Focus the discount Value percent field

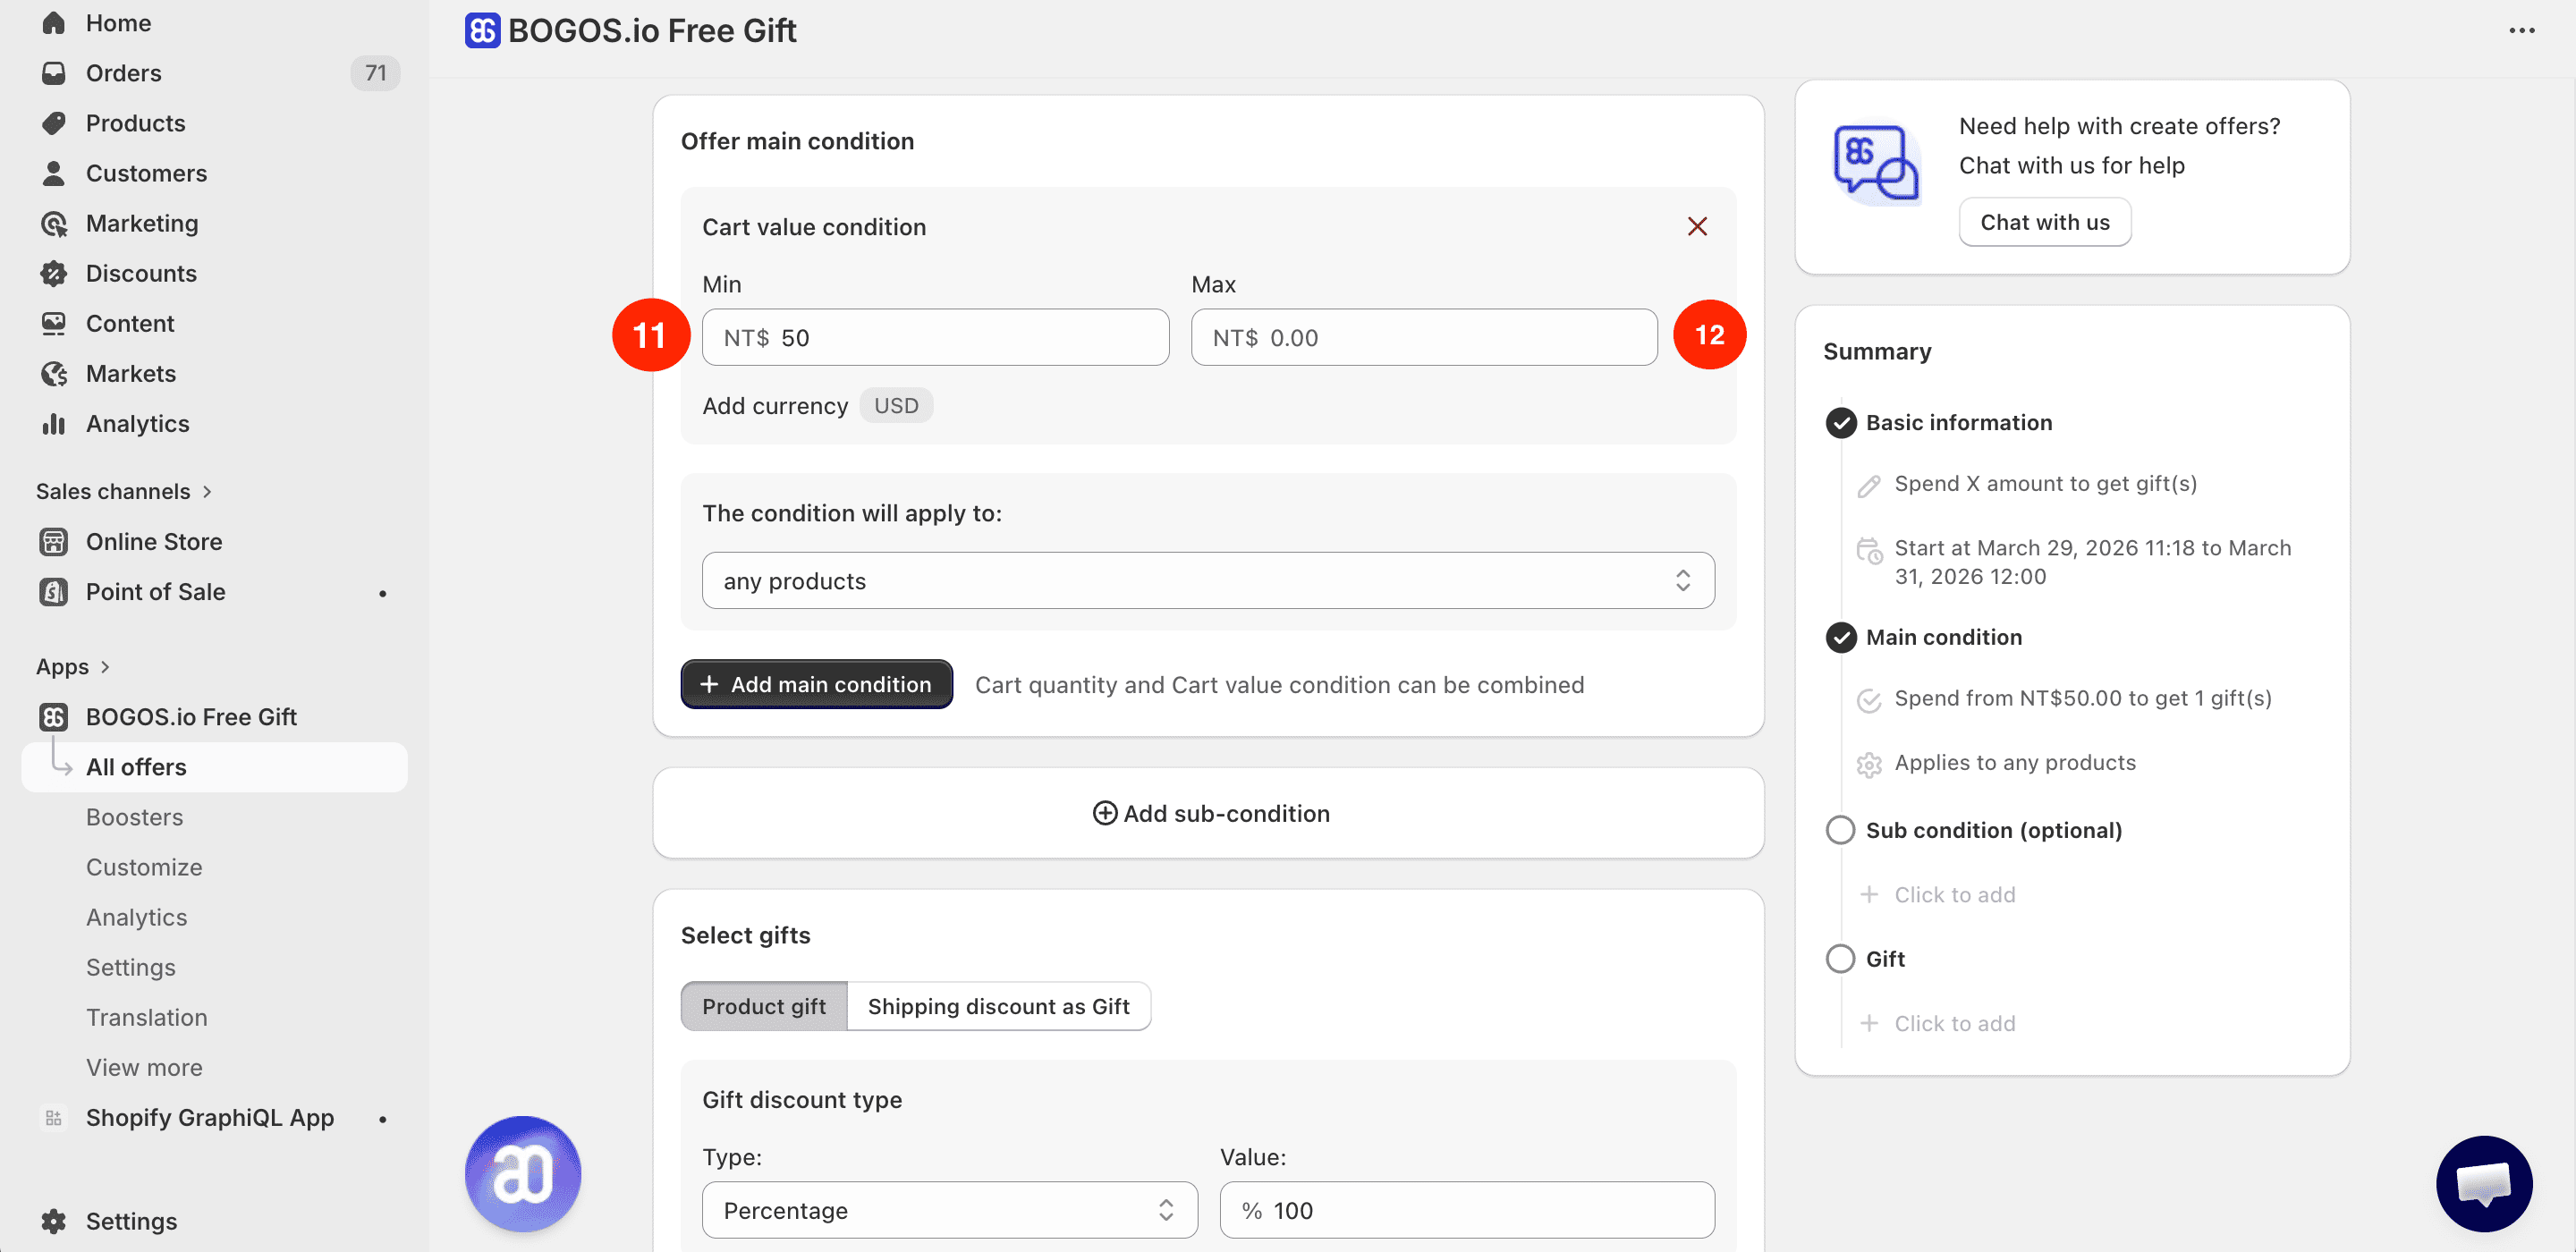tap(1467, 1209)
